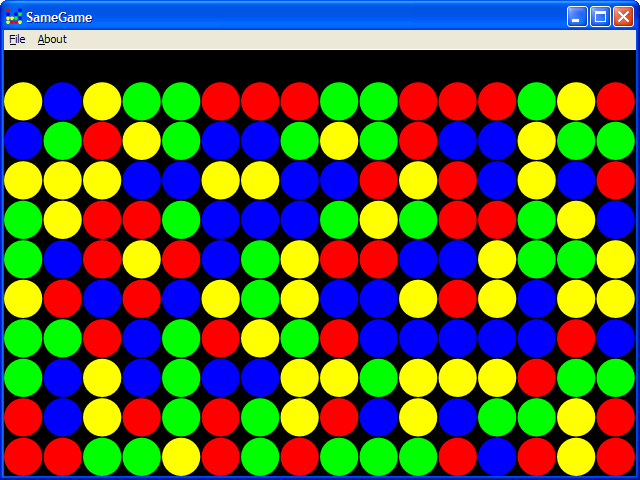Screen dimensions: 640x480
Task: Click the only blue ball in bottom row
Action: pyautogui.click(x=497, y=457)
